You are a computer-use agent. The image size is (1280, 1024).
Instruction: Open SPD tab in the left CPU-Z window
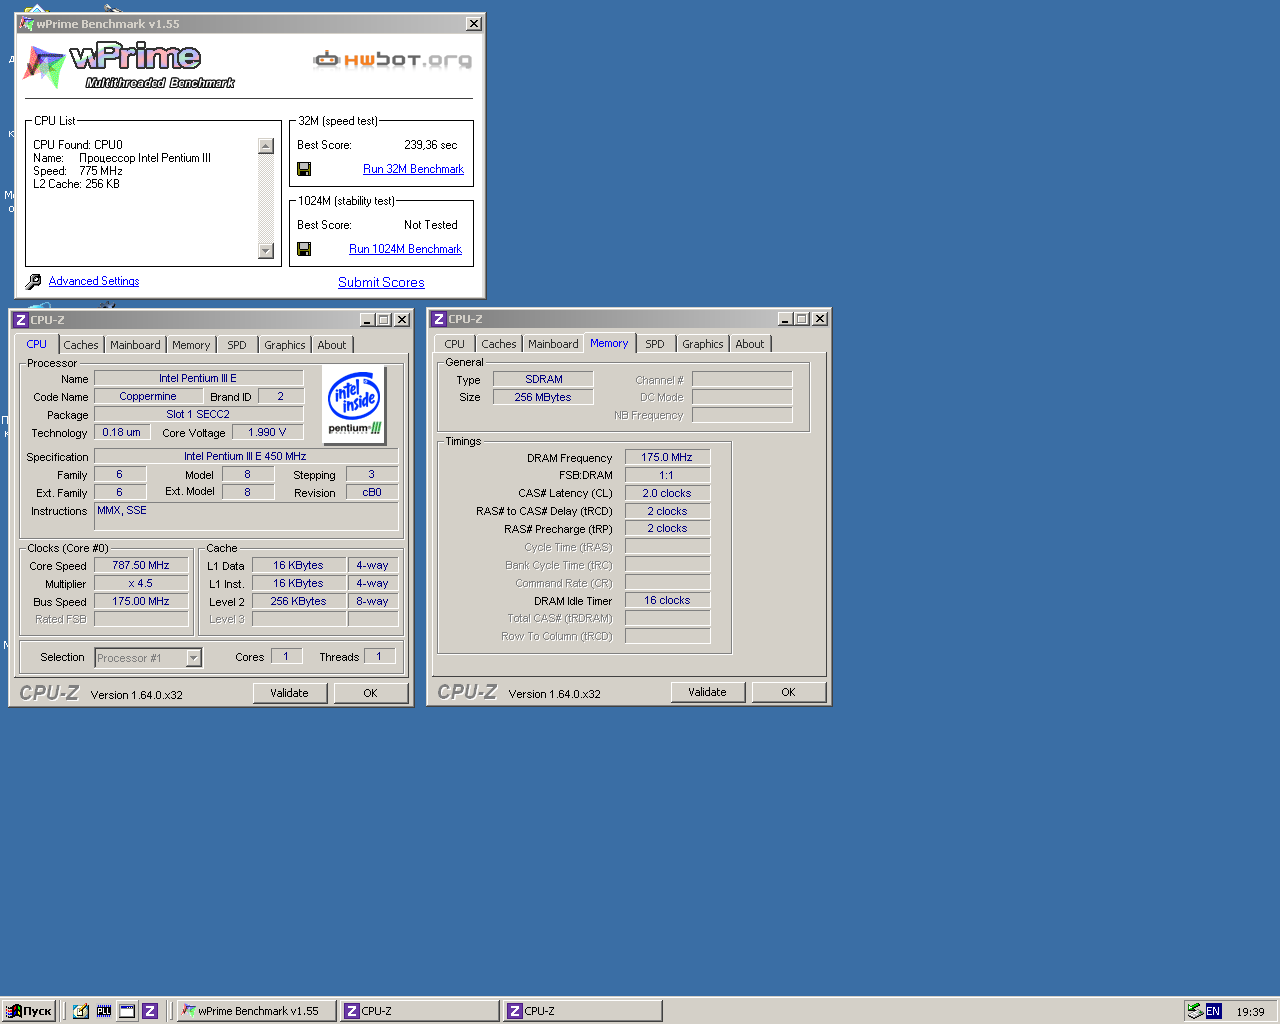237,345
